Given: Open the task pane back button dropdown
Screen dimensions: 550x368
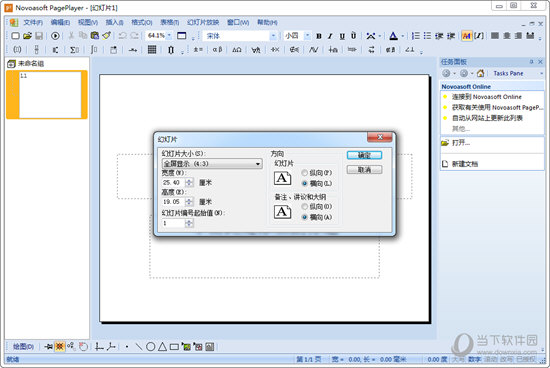Looking at the screenshot, I should (454, 73).
